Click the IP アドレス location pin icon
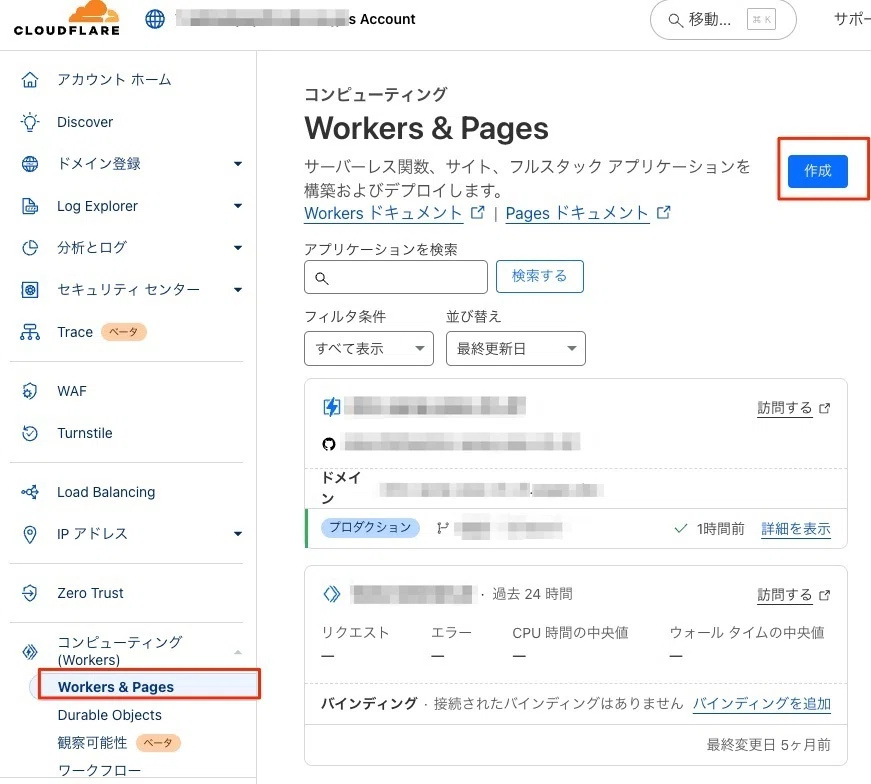The image size is (871, 784). (x=30, y=534)
